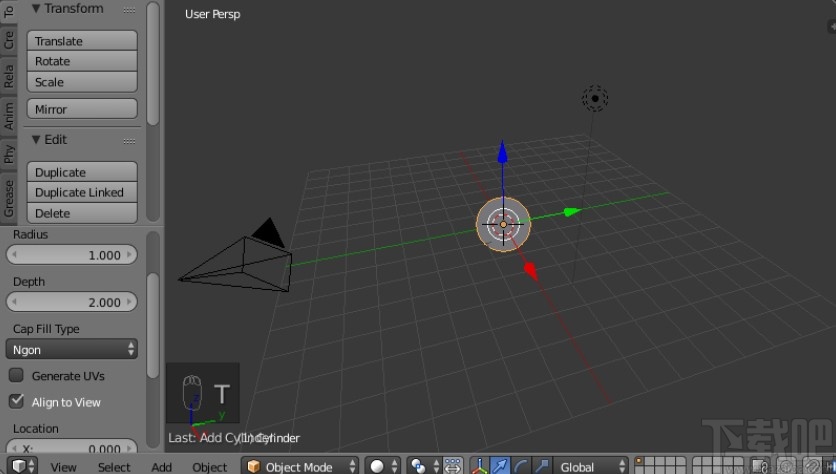This screenshot has width=836, height=474.
Task: Click the red X-axis manipulator arrow
Action: pyautogui.click(x=531, y=270)
